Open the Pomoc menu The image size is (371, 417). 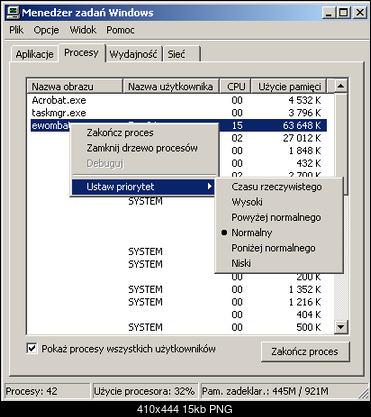click(120, 30)
